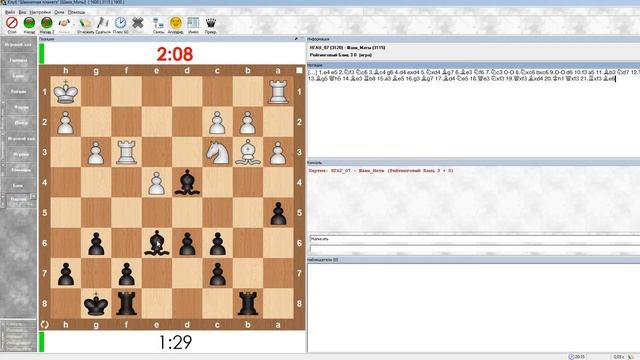
Task: Select the white bishop on b3
Action: [248, 152]
